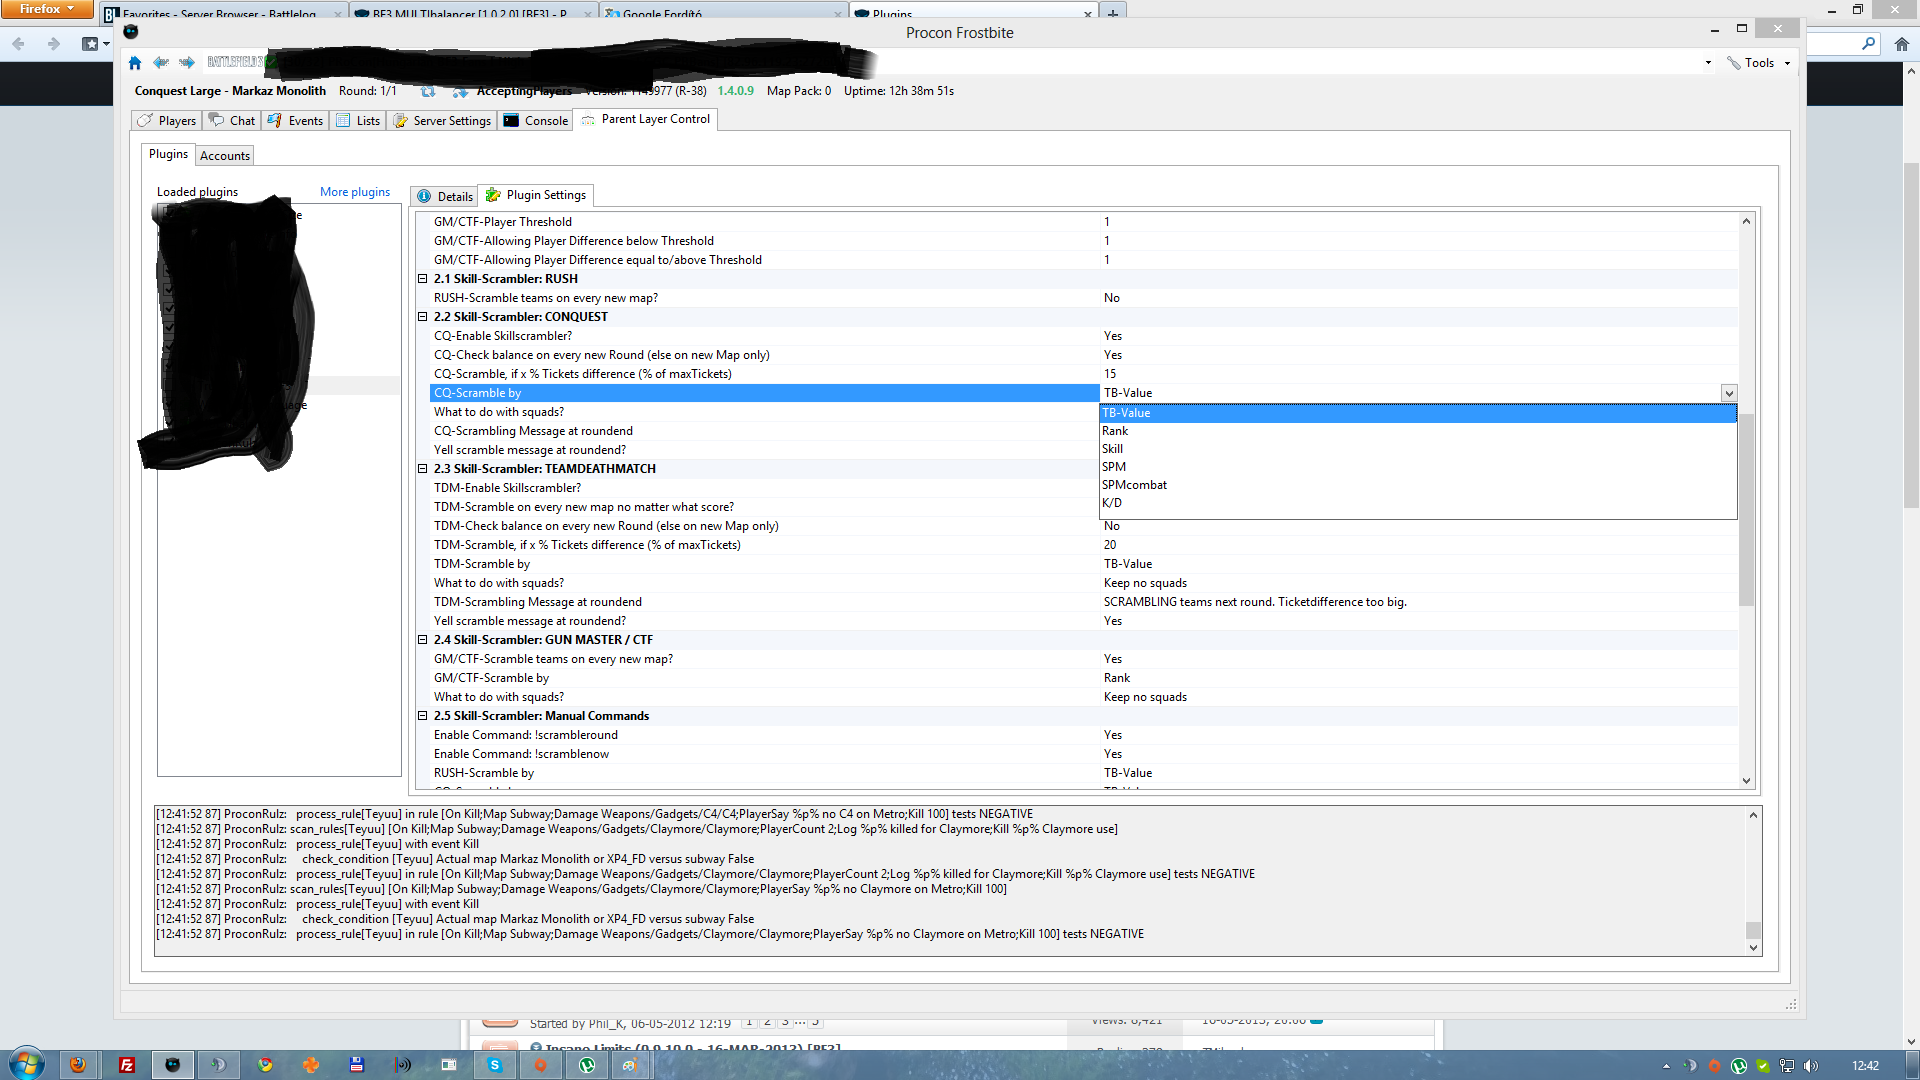Select K/D in dropdown list
Screen dimensions: 1920x1080
pyautogui.click(x=1418, y=503)
